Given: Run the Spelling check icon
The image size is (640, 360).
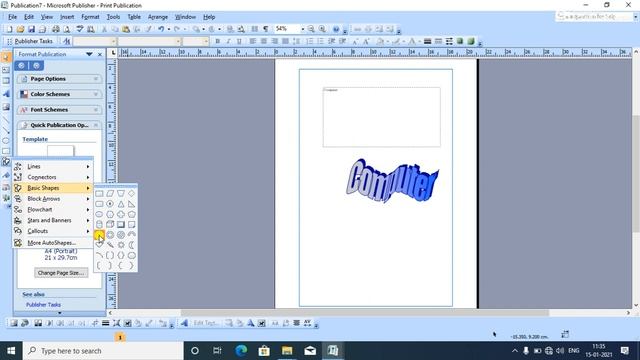Looking at the screenshot, I should click(x=80, y=29).
